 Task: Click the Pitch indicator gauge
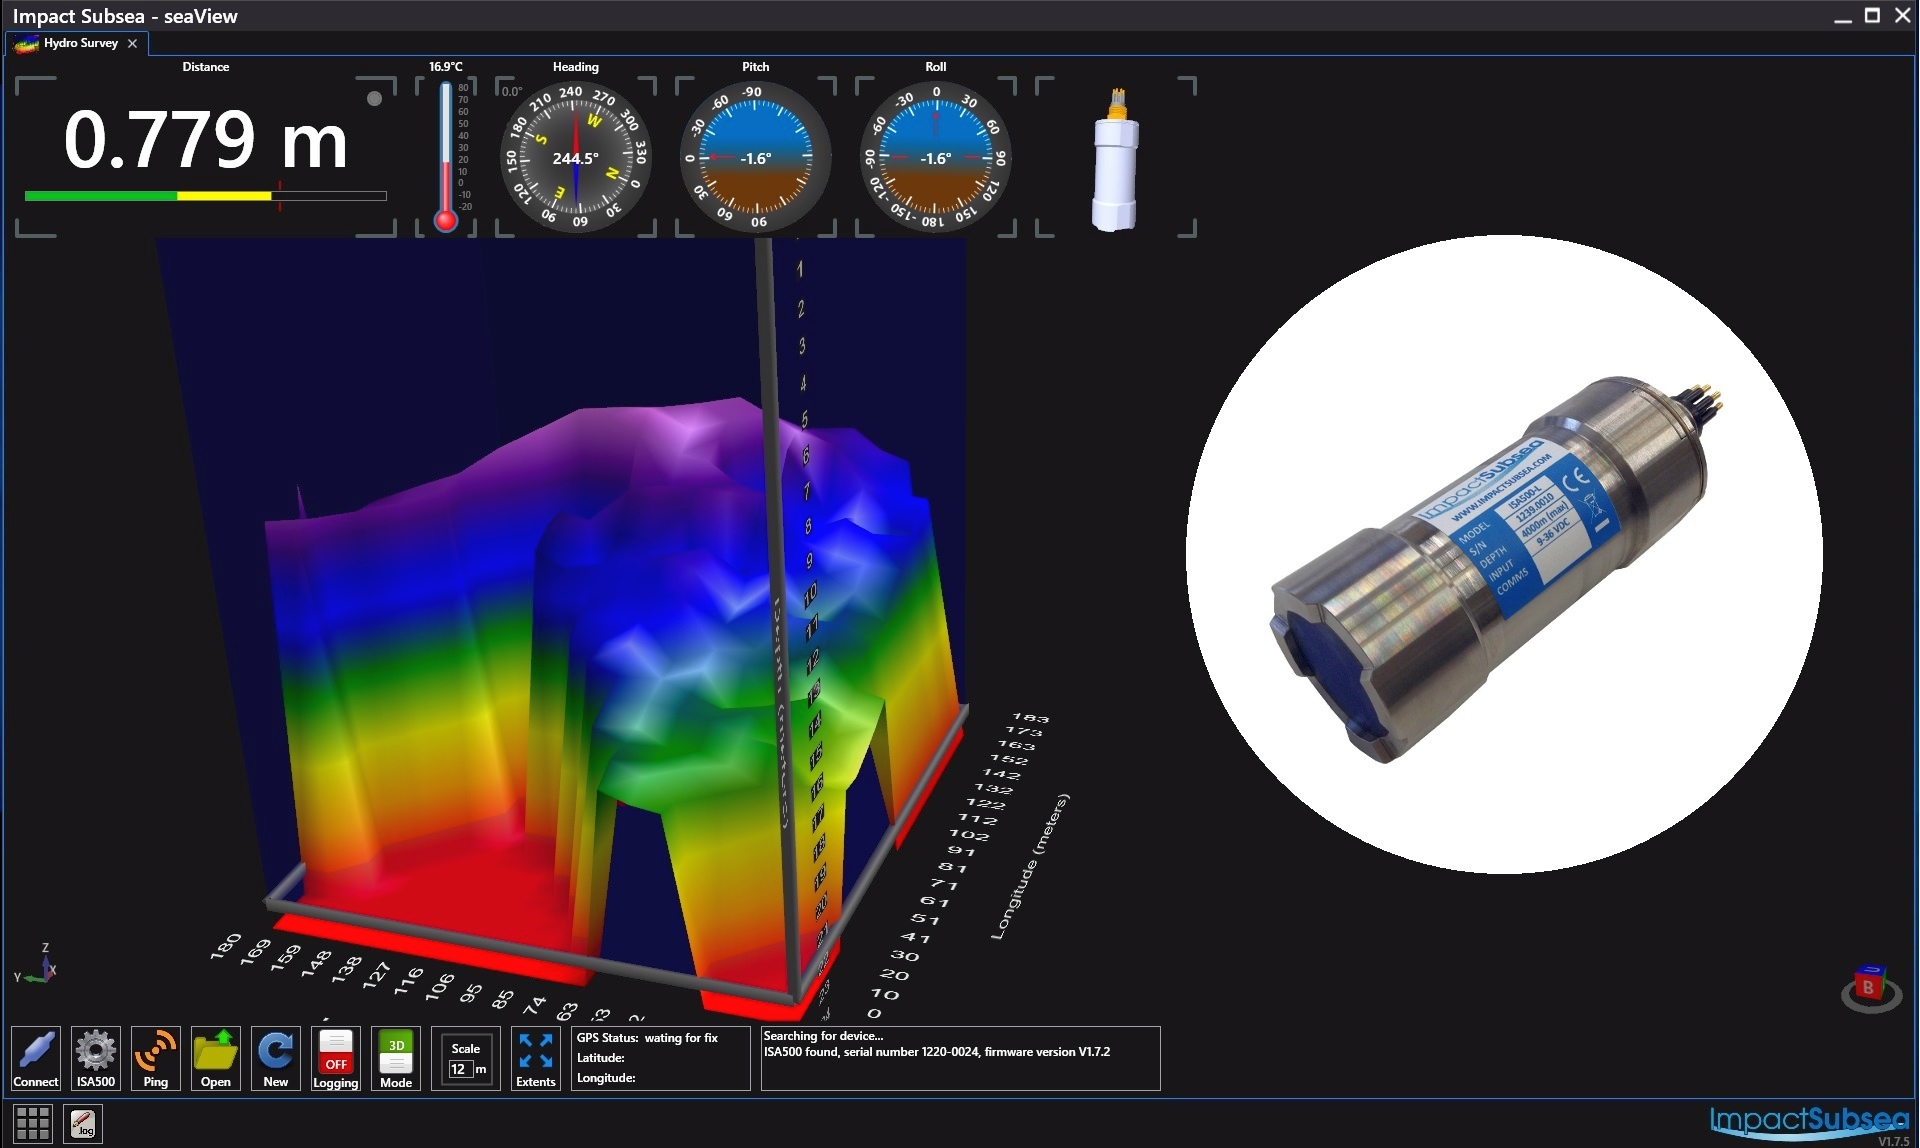coord(756,158)
